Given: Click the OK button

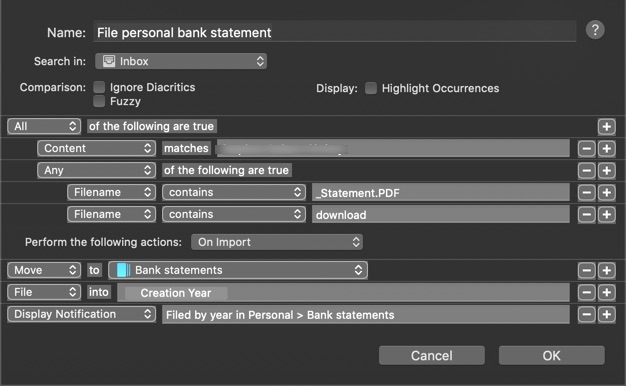Looking at the screenshot, I should pos(551,355).
